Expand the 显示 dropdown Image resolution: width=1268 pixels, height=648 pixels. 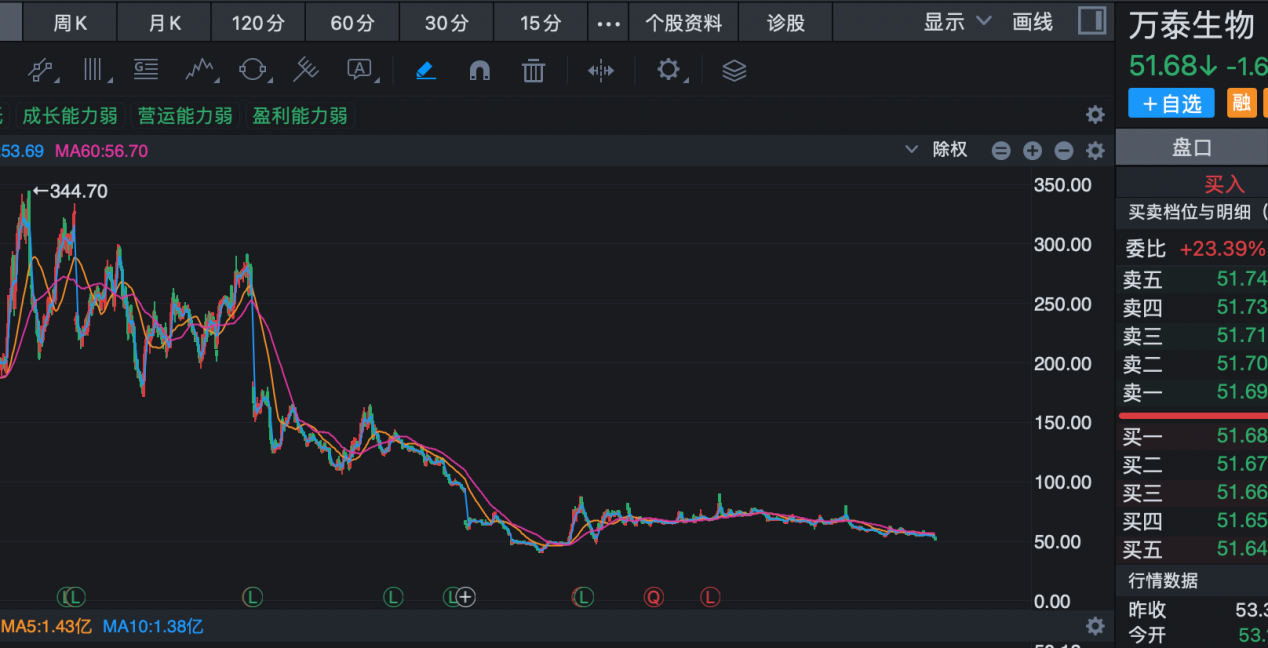point(956,22)
